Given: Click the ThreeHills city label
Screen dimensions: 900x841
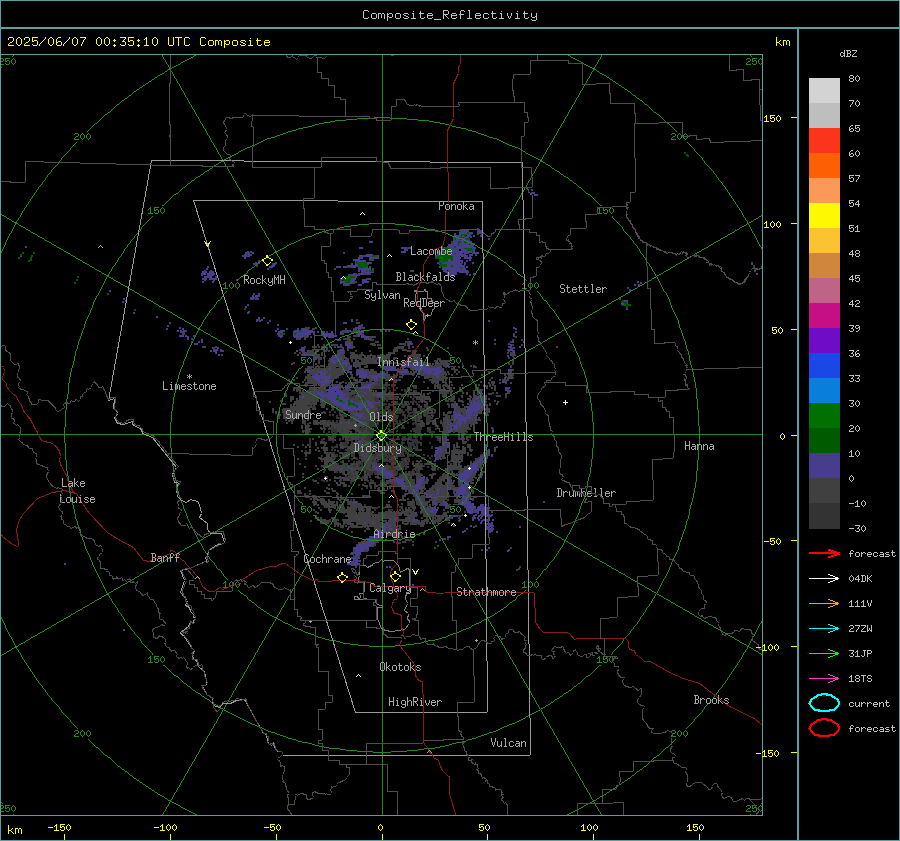Looking at the screenshot, I should pyautogui.click(x=503, y=437).
